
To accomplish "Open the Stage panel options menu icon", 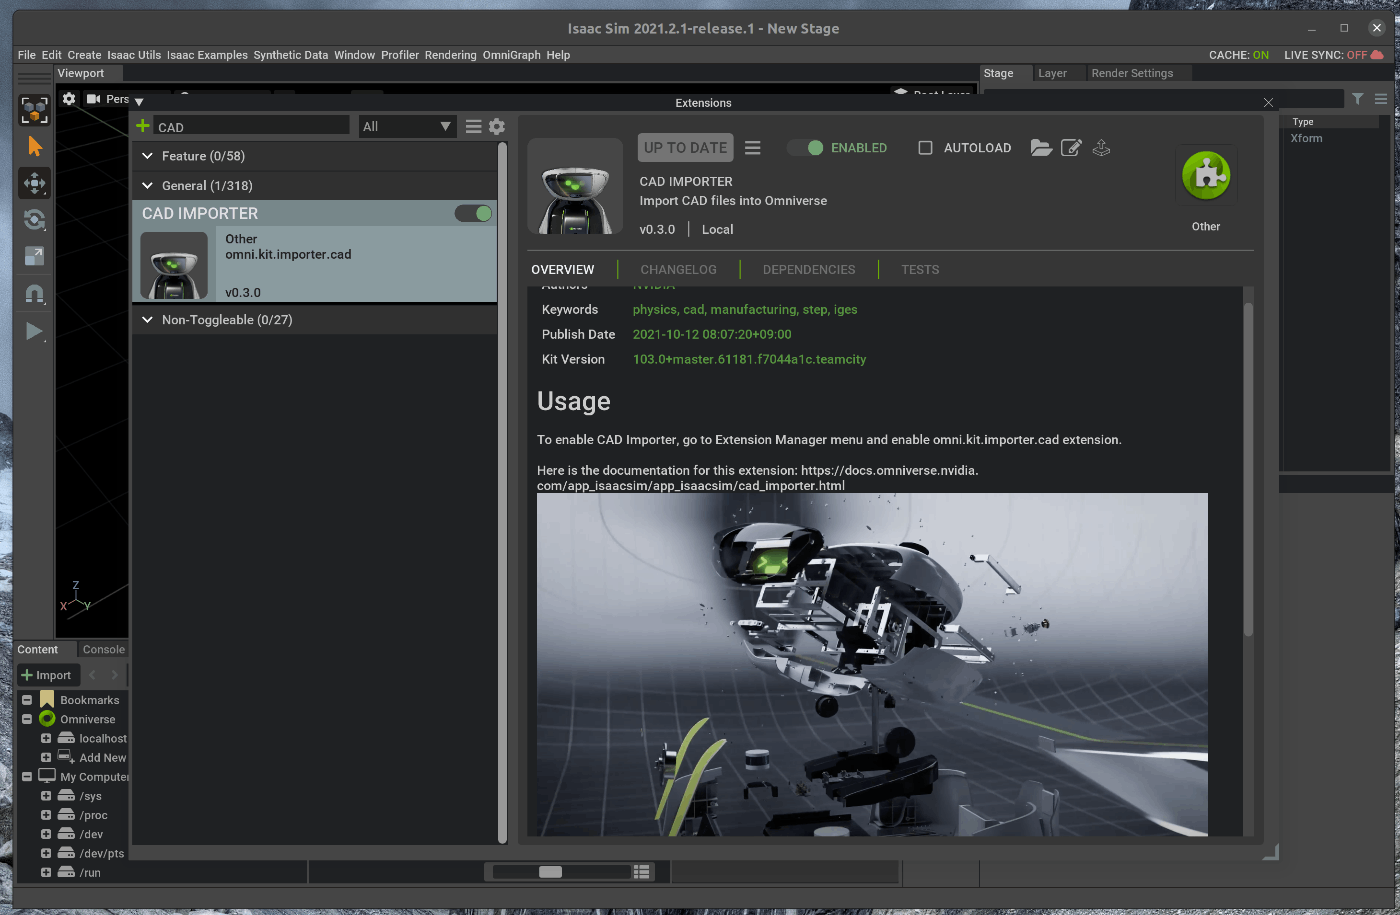I will click(x=1381, y=99).
